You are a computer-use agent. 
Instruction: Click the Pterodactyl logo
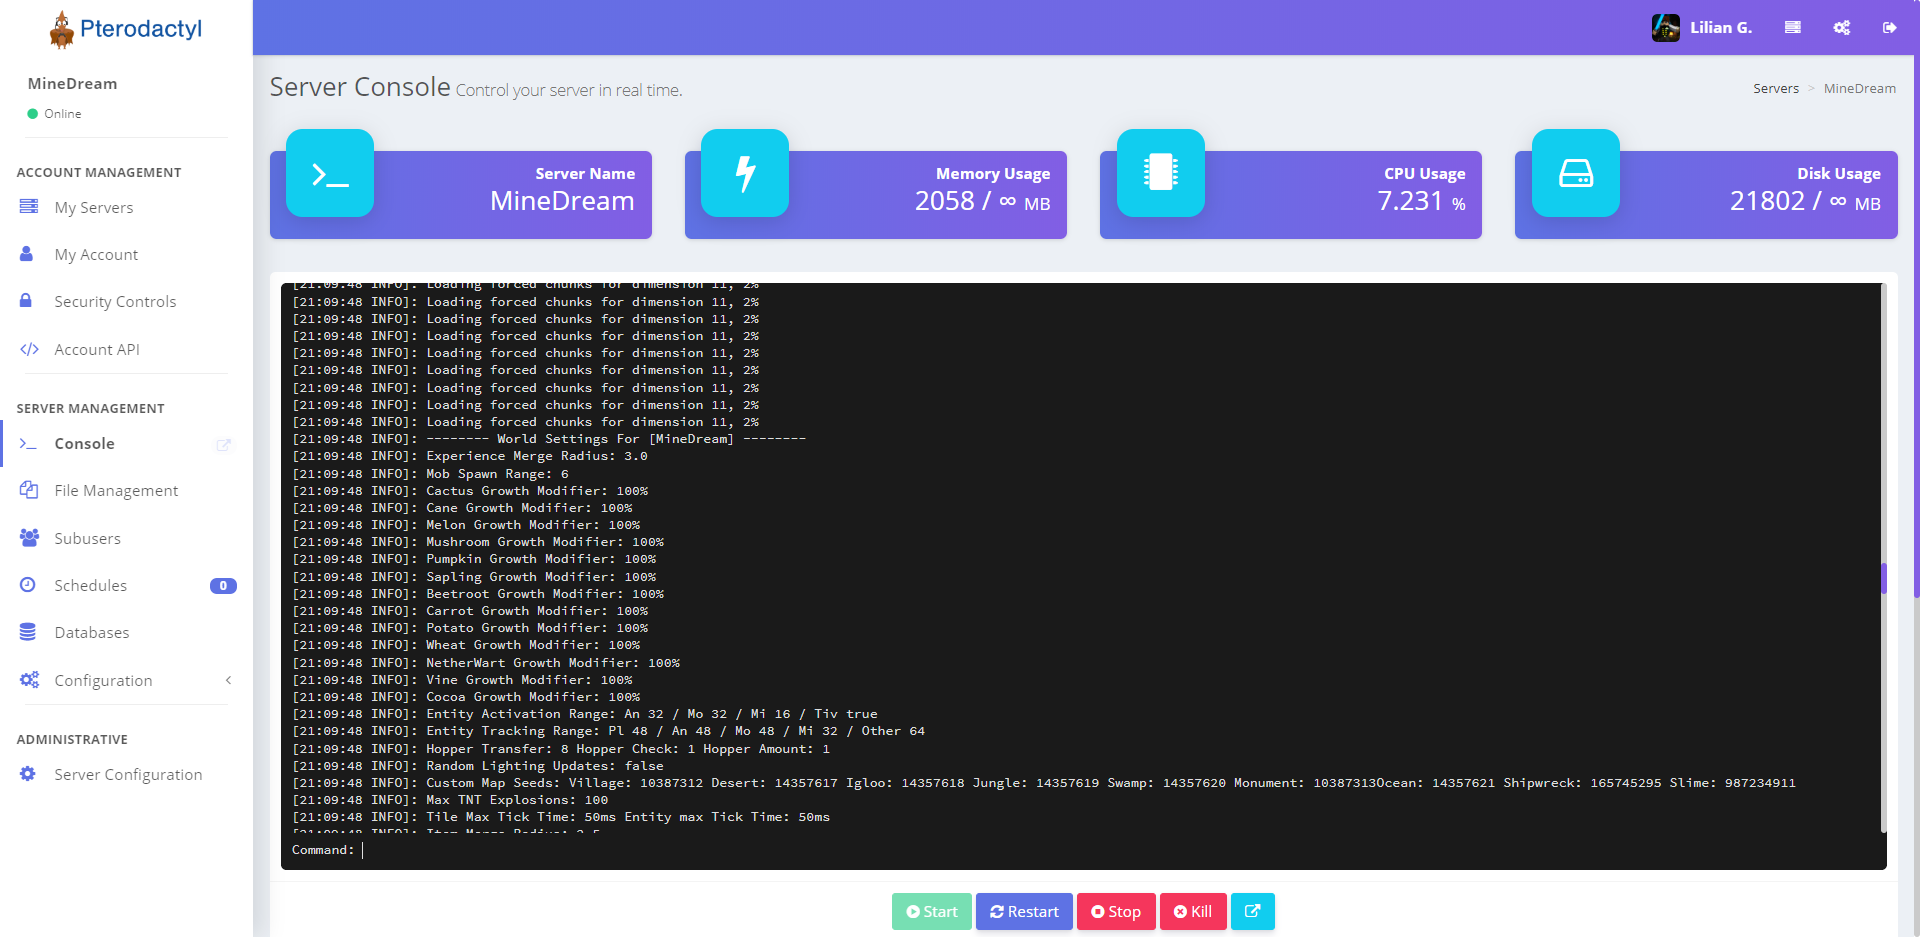(126, 29)
